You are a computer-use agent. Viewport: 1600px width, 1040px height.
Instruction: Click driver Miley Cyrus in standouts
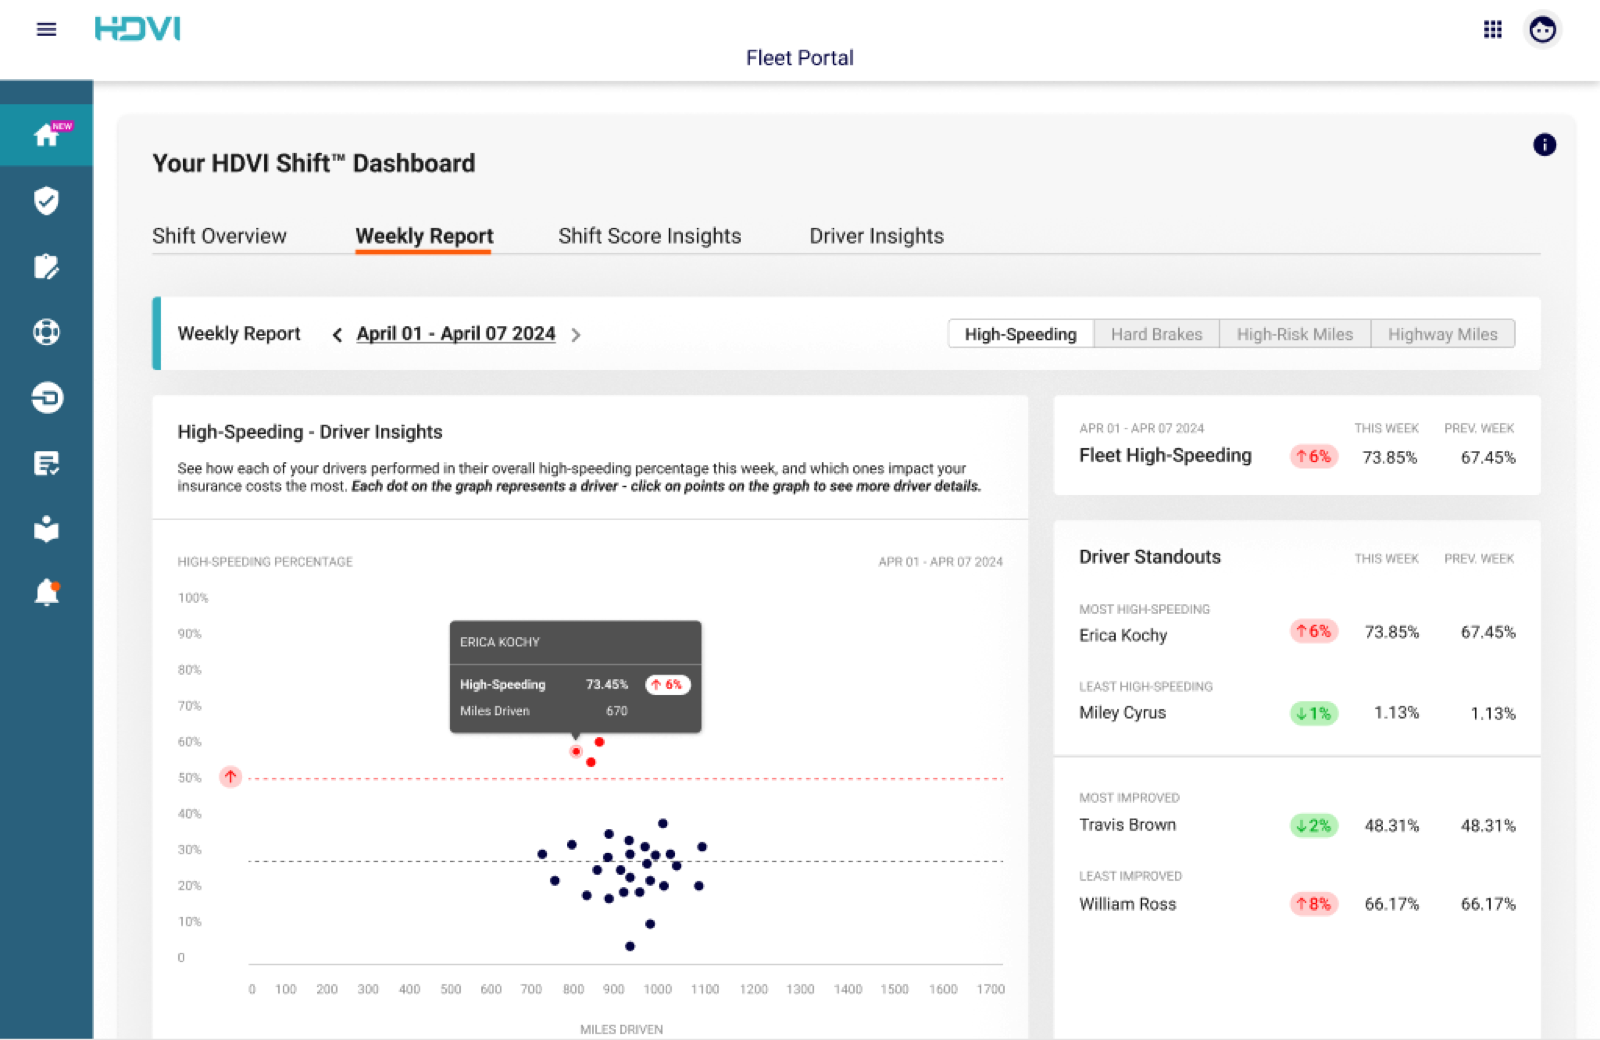point(1122,713)
